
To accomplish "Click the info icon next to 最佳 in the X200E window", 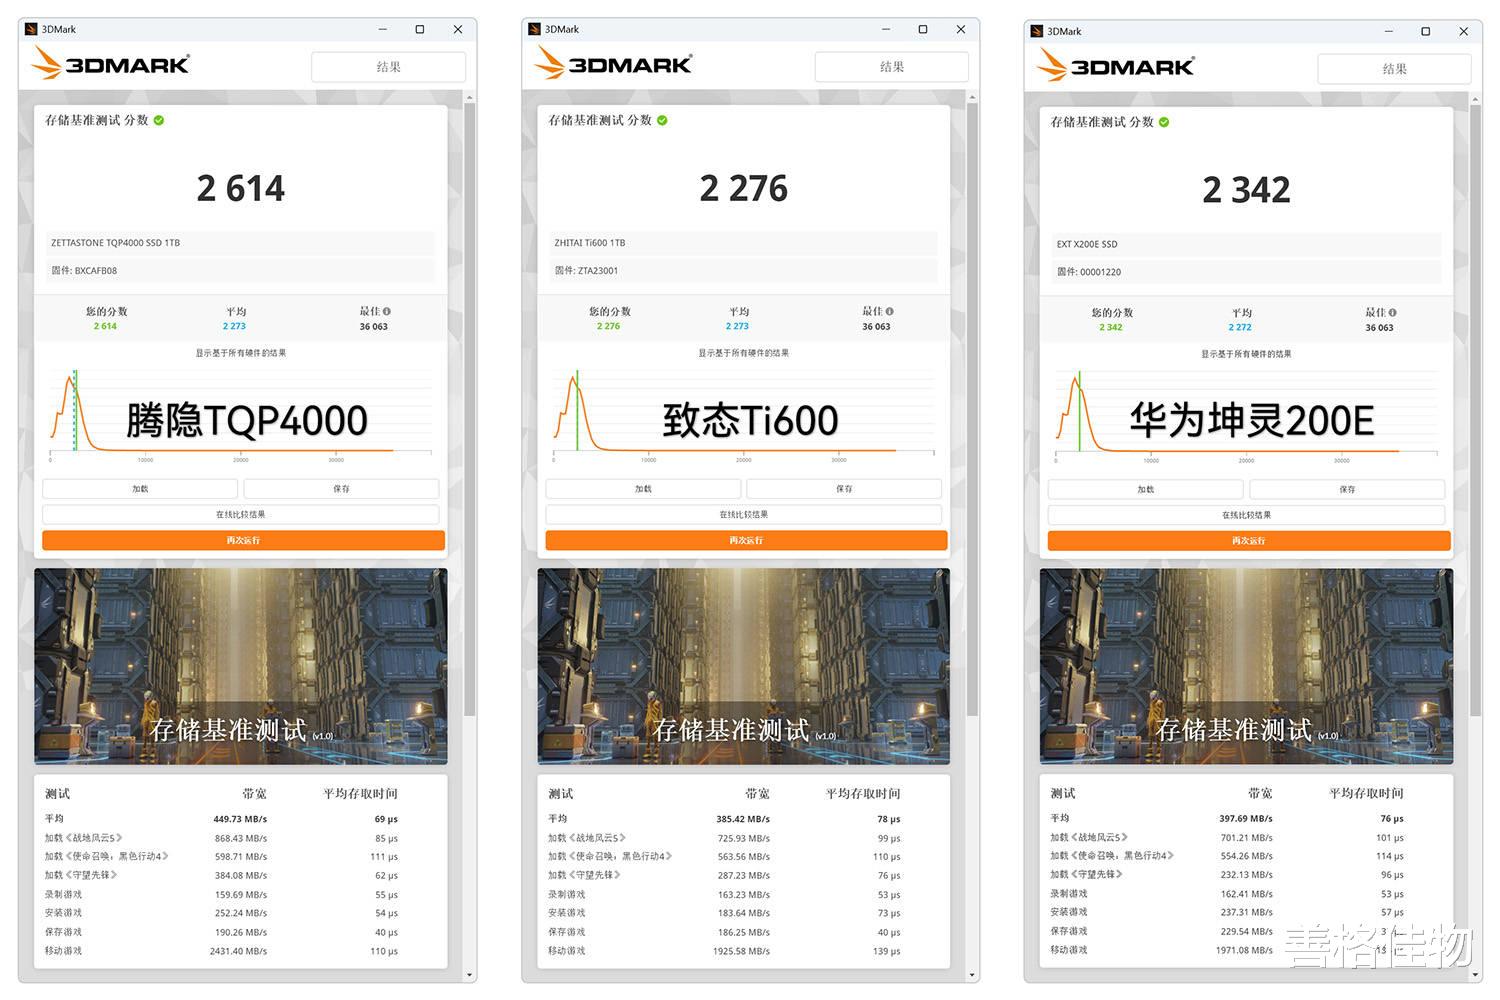I will [1393, 312].
